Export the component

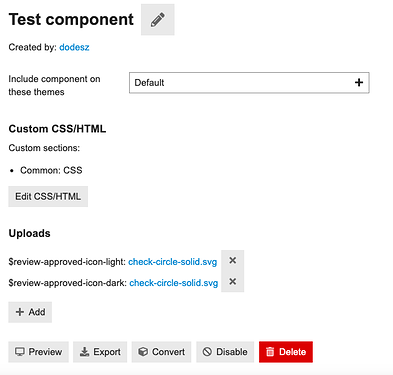pos(100,352)
